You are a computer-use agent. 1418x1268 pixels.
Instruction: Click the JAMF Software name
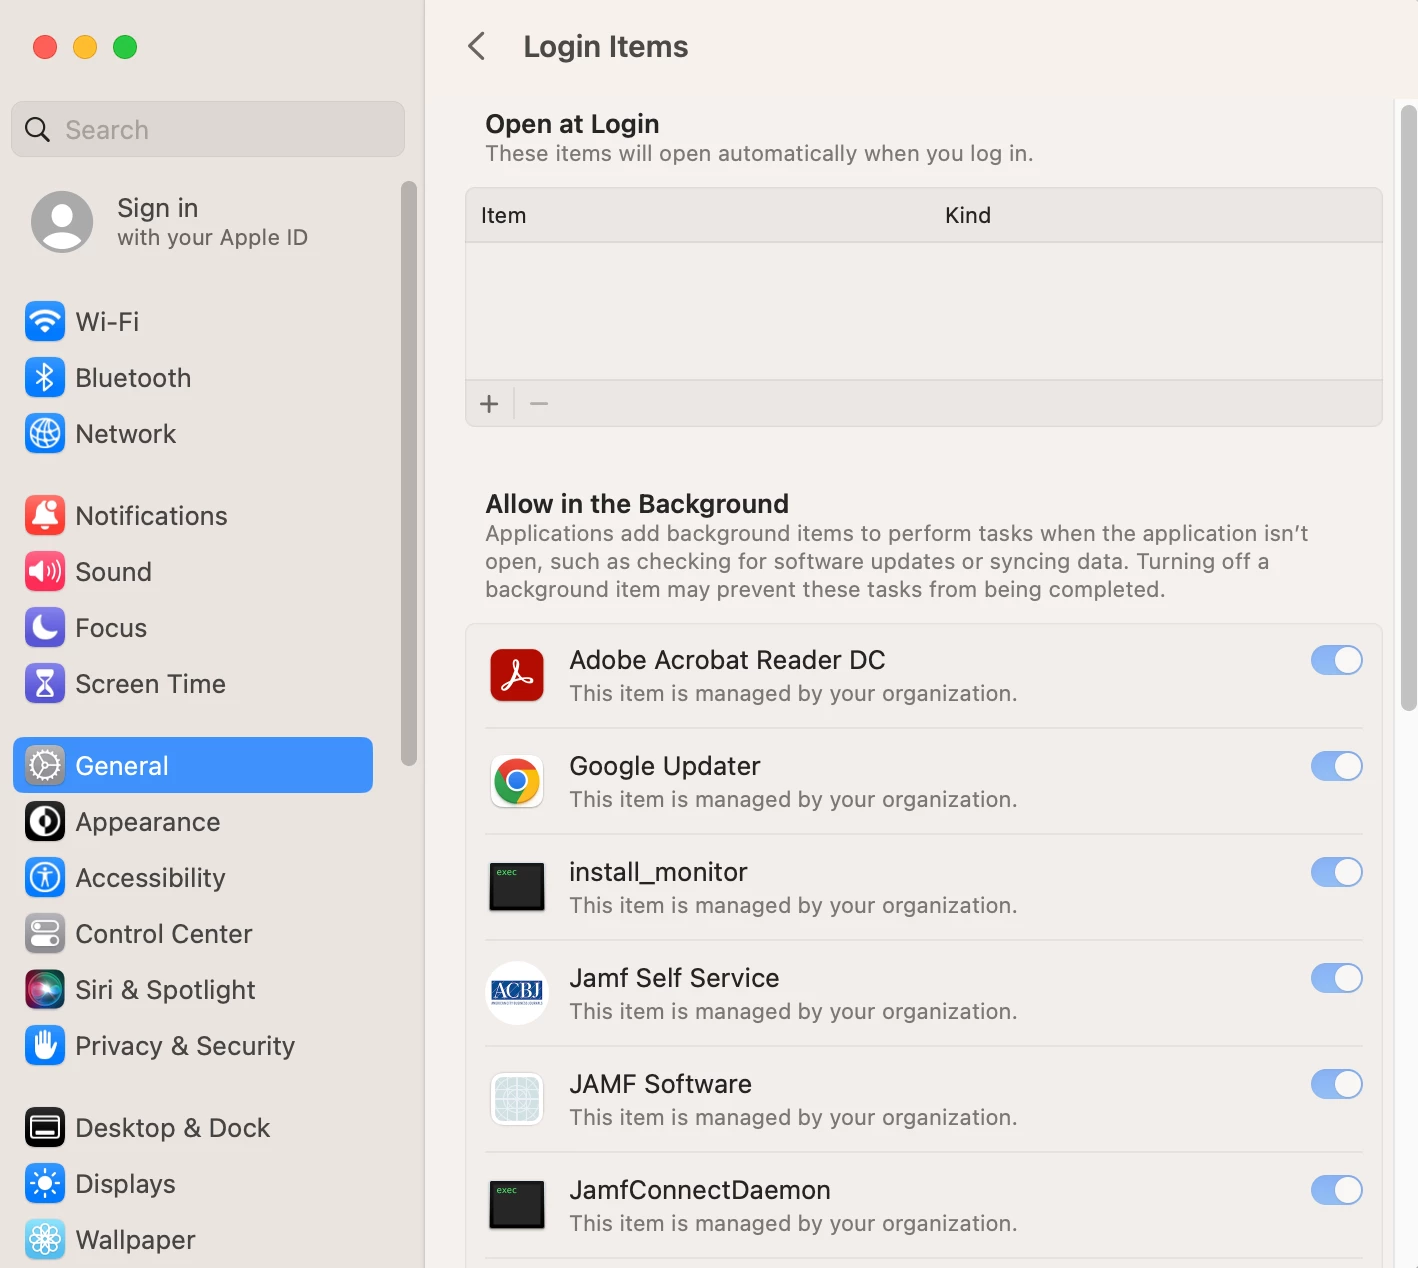[x=660, y=1084]
